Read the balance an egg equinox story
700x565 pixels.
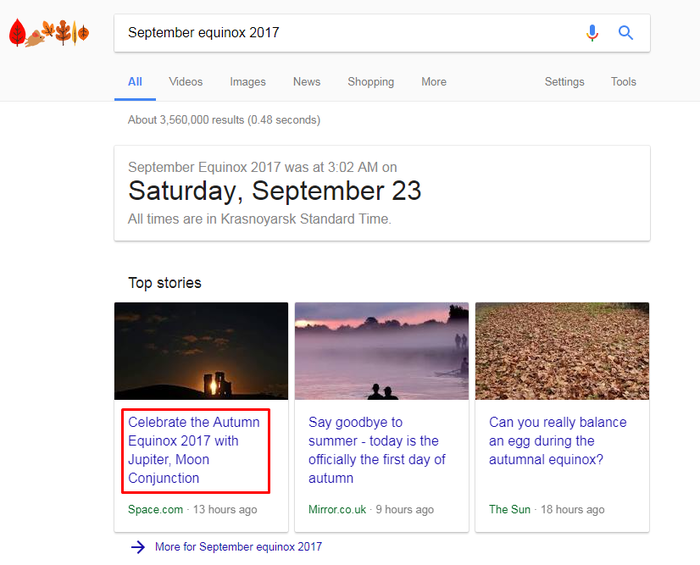(558, 441)
